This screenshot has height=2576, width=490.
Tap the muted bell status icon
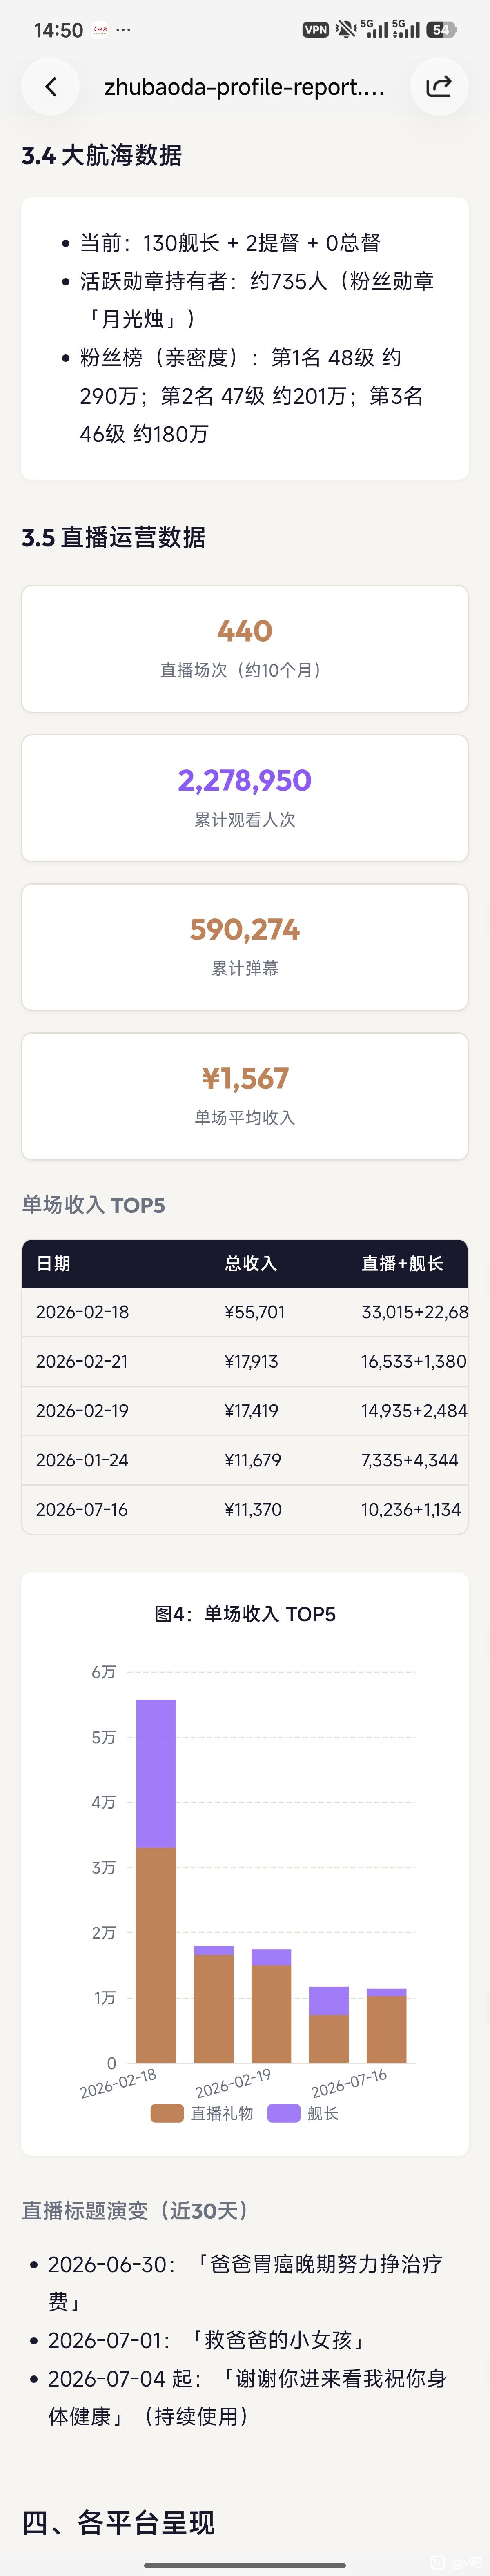coord(345,29)
